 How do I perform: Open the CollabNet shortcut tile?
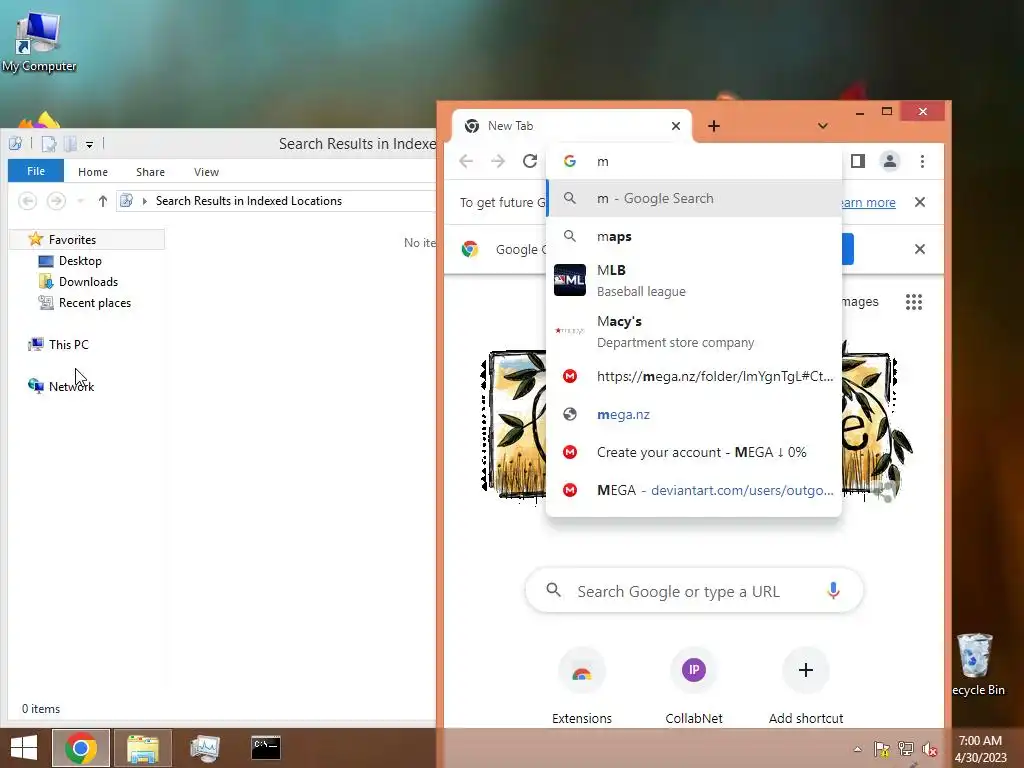(x=694, y=685)
